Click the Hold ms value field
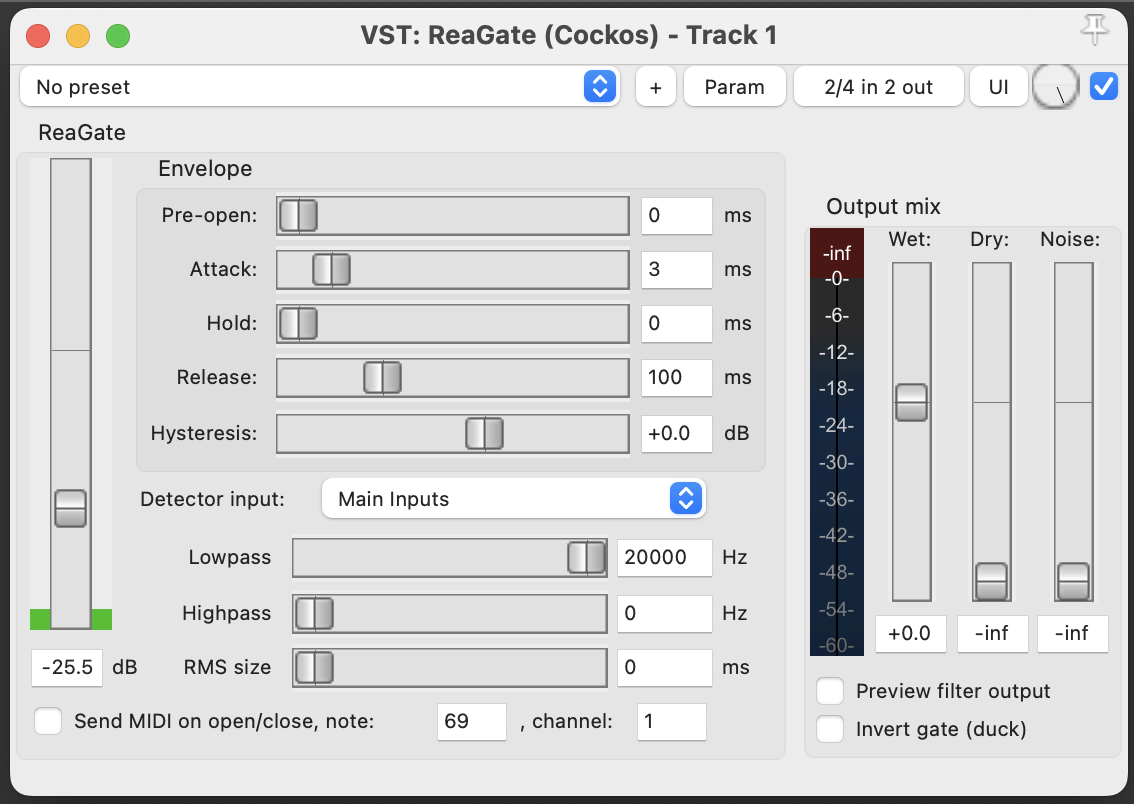Viewport: 1134px width, 804px height. point(676,323)
